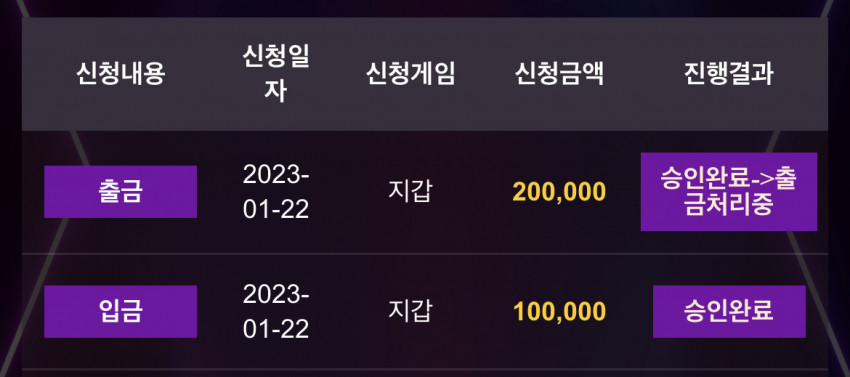
Task: Click 지갑 in the 입금 deposit row
Action: pos(410,311)
